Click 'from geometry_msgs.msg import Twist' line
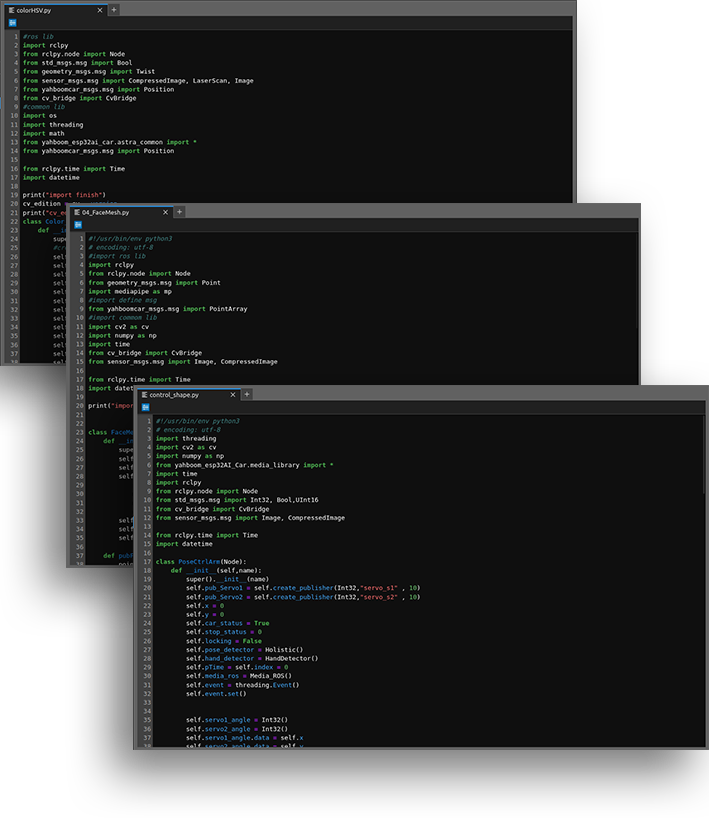This screenshot has height=818, width=709. tap(89, 71)
